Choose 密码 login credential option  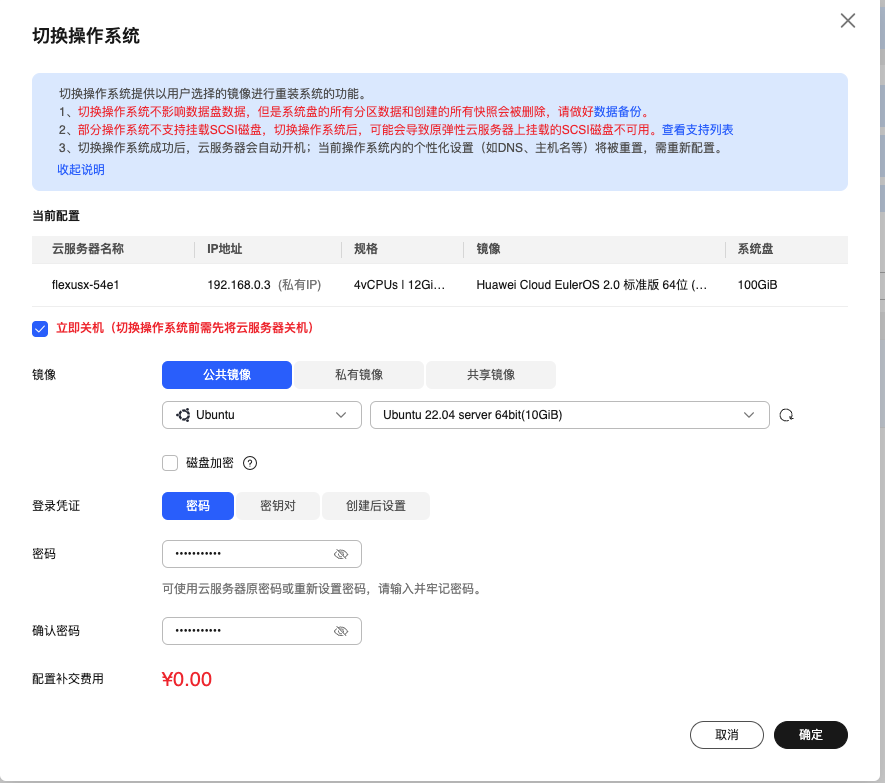pos(198,506)
